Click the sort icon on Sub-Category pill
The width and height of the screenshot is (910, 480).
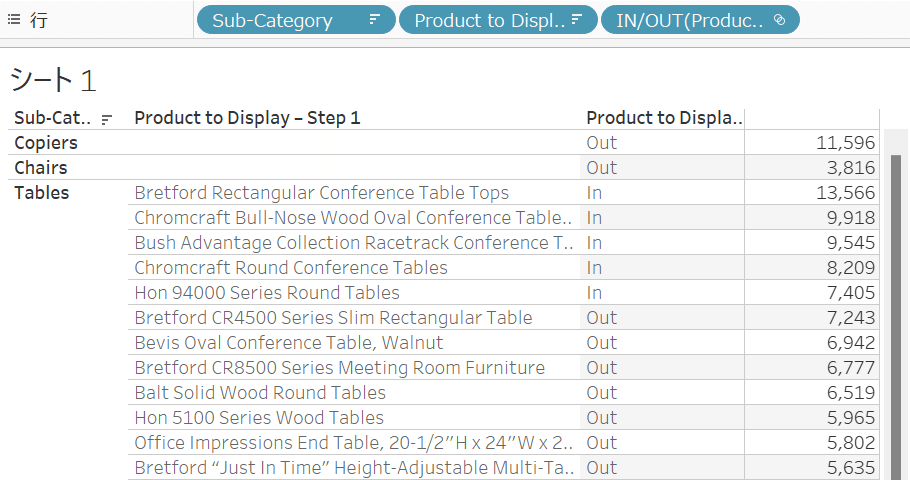374,20
